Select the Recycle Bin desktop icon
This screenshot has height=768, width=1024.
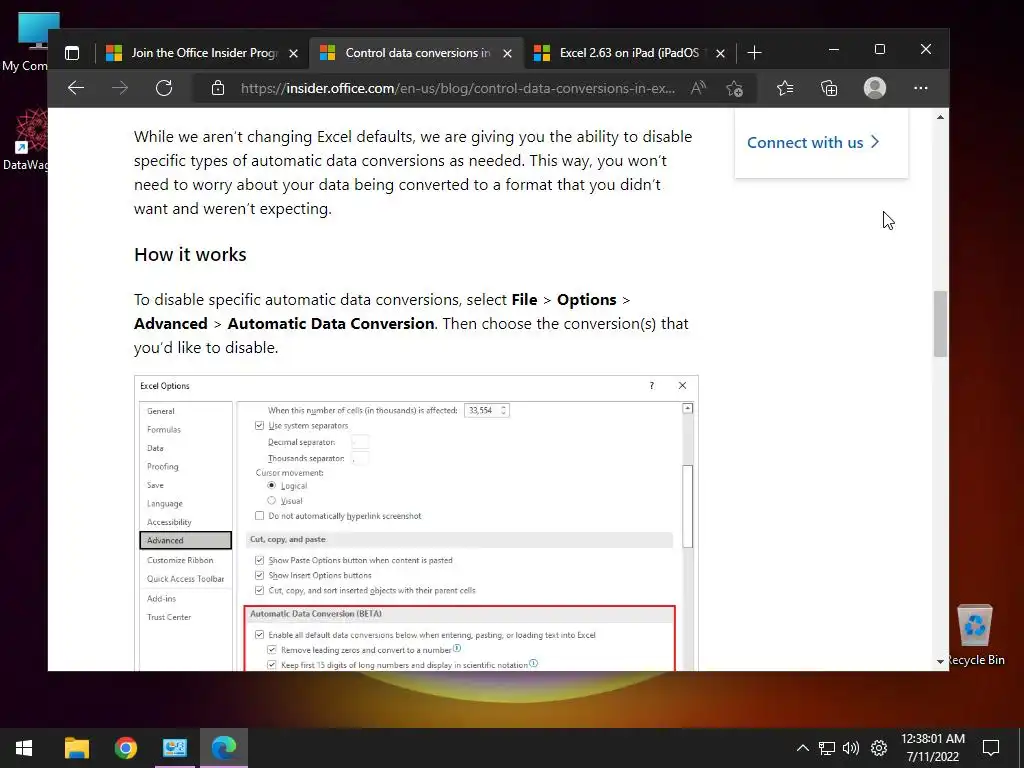click(975, 635)
